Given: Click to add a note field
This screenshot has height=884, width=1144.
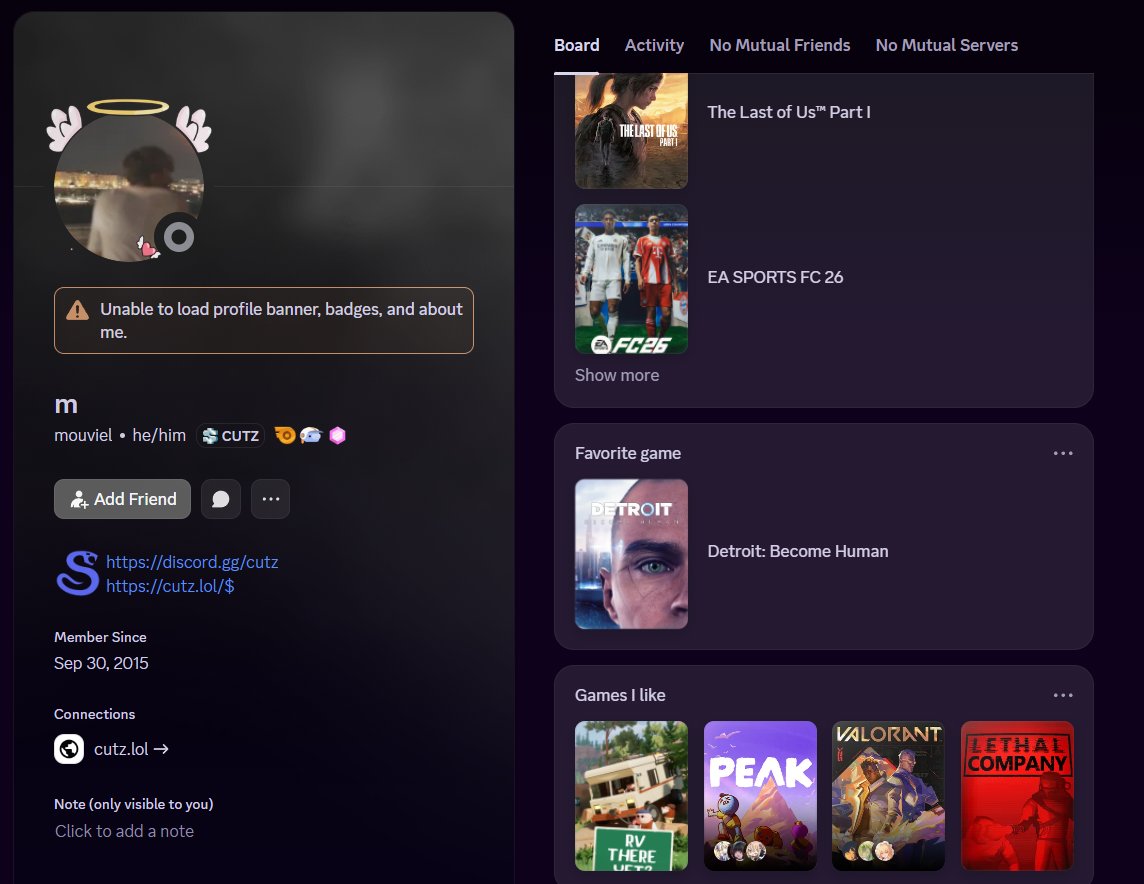Looking at the screenshot, I should click(124, 831).
